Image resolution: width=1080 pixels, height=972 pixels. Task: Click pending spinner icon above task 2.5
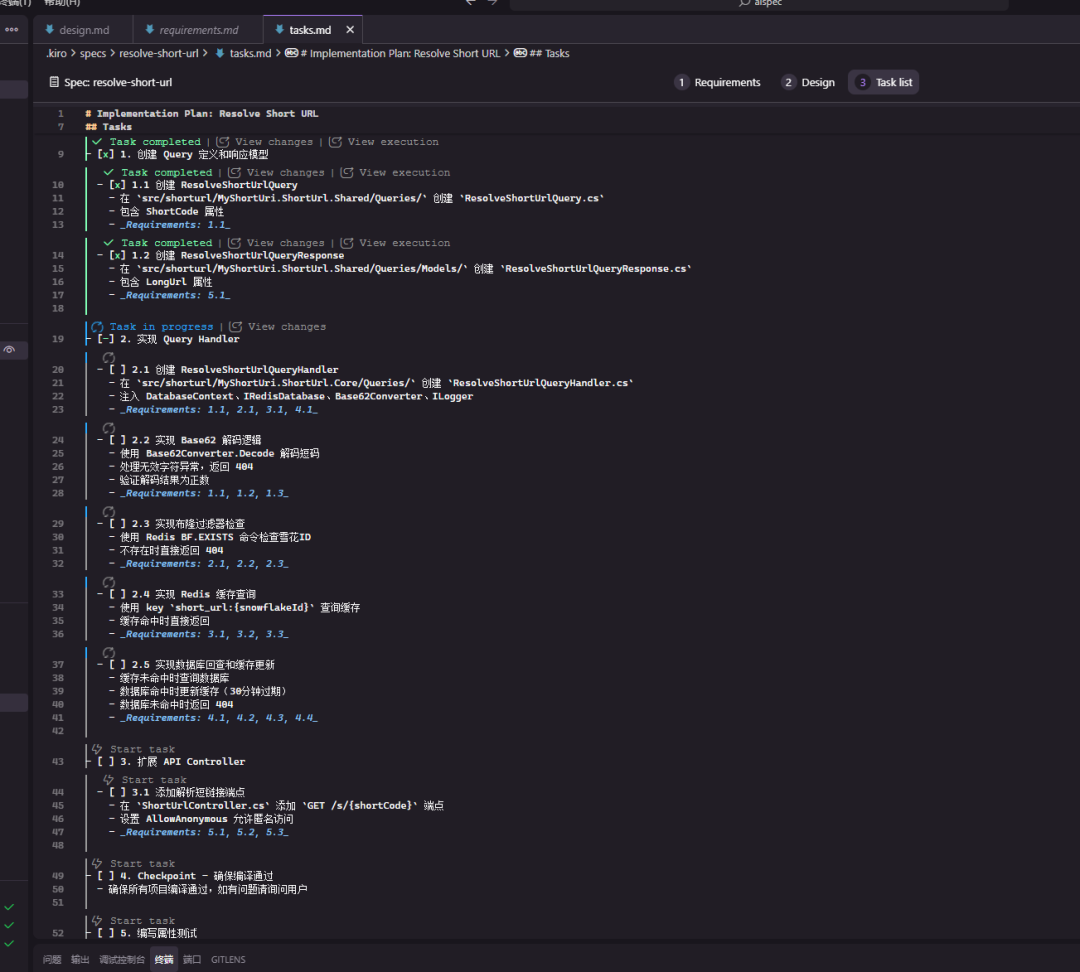tap(109, 652)
